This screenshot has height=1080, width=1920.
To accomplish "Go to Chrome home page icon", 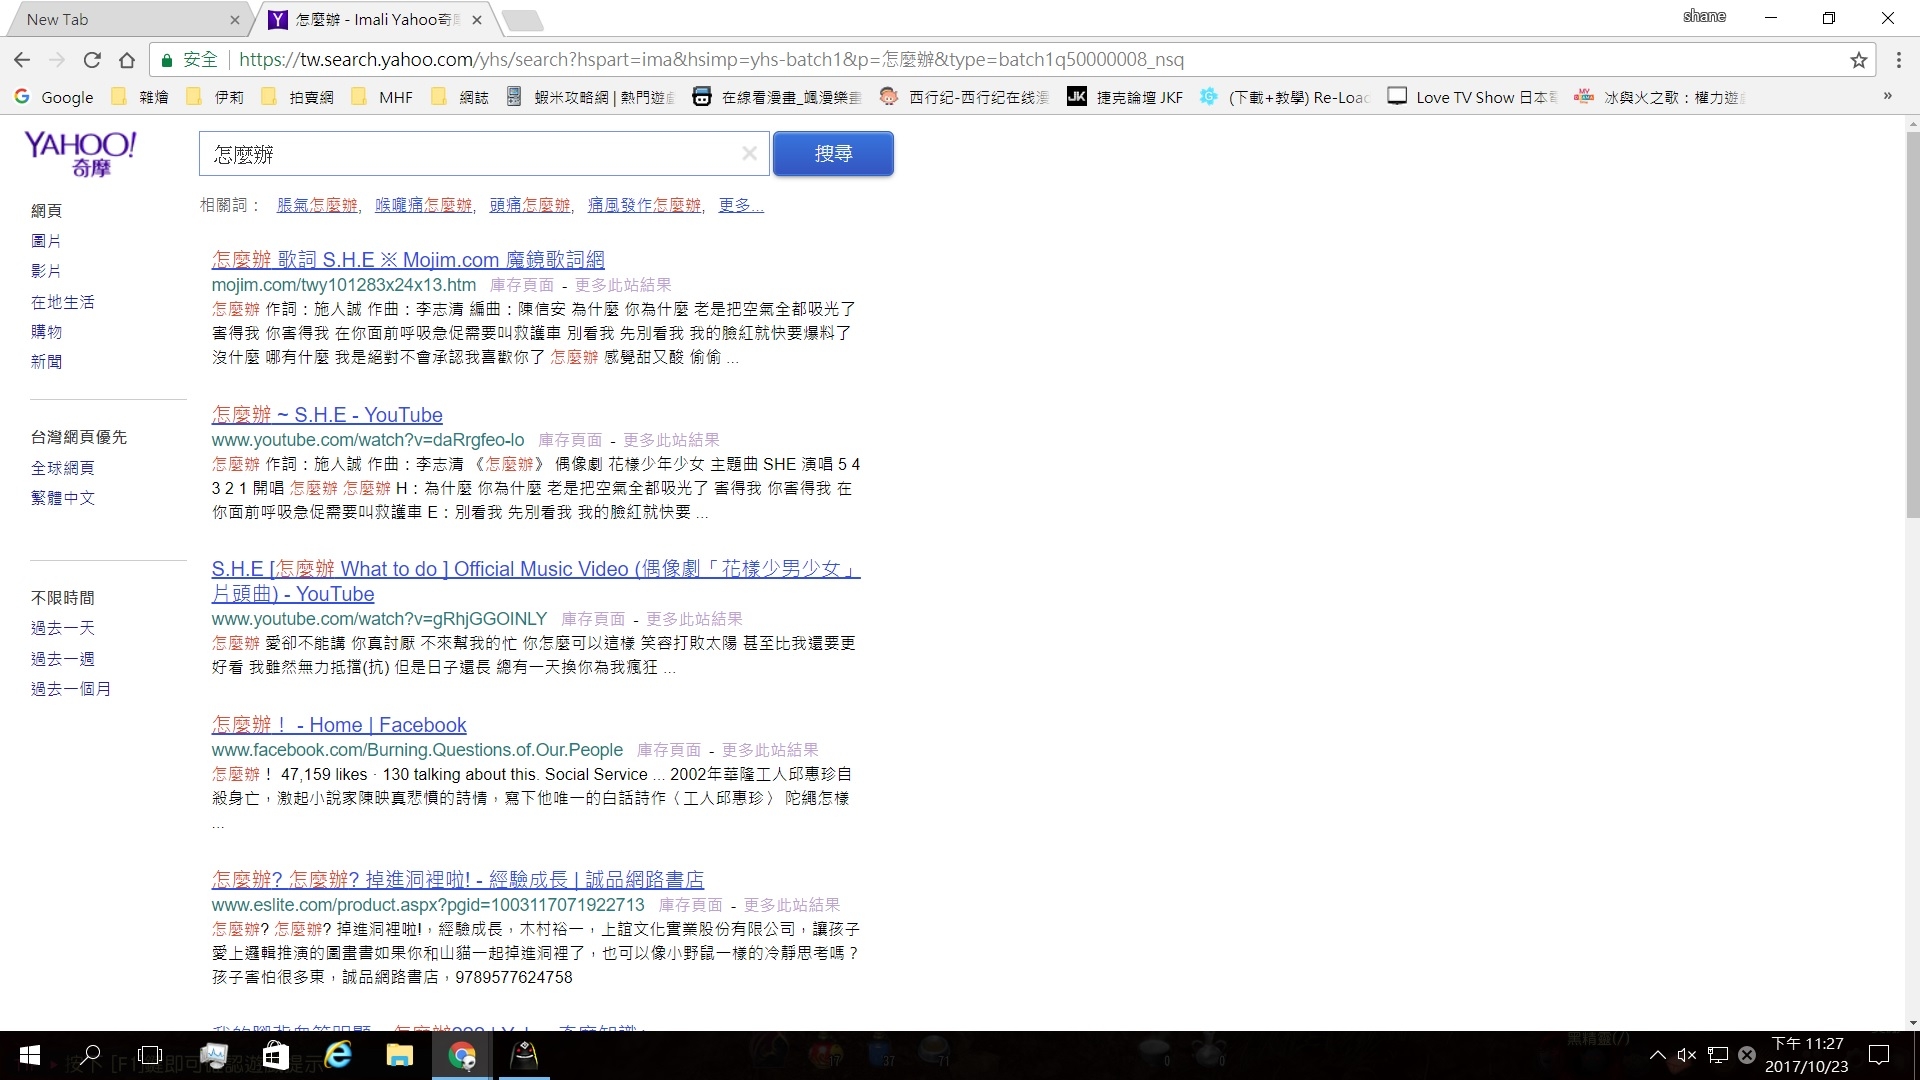I will 127,60.
